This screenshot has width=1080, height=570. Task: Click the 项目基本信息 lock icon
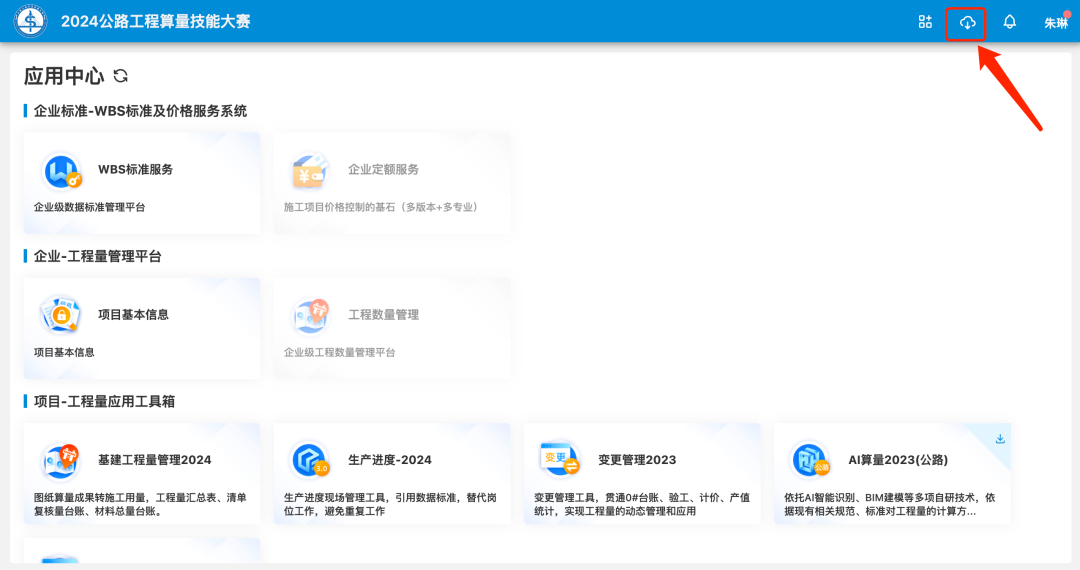click(x=61, y=315)
